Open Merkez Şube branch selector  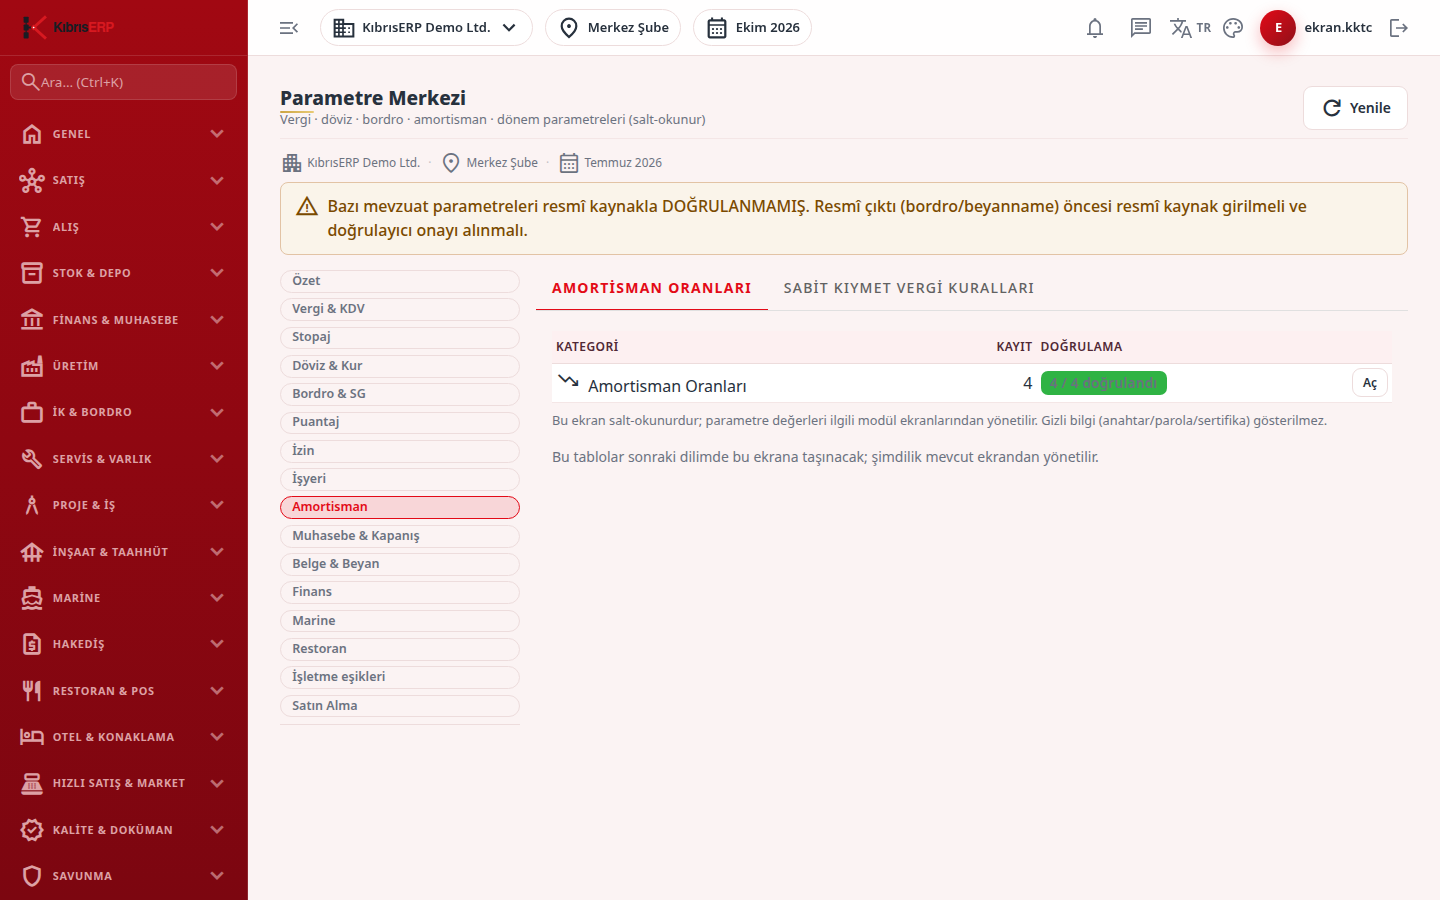pos(613,28)
